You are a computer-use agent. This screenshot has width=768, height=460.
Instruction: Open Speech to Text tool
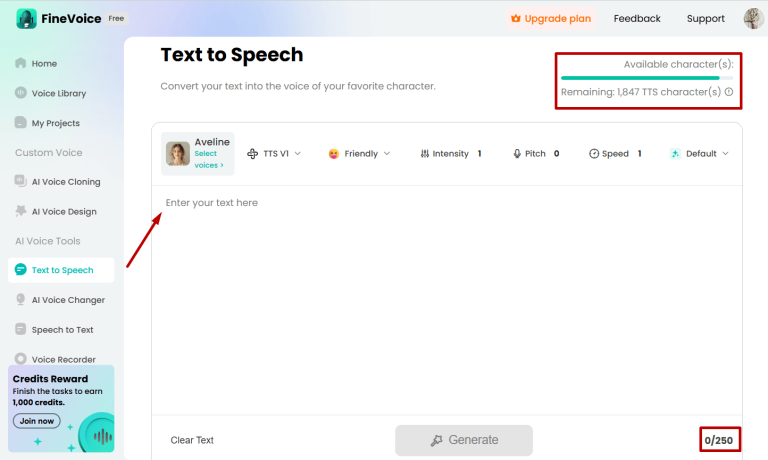coord(62,329)
